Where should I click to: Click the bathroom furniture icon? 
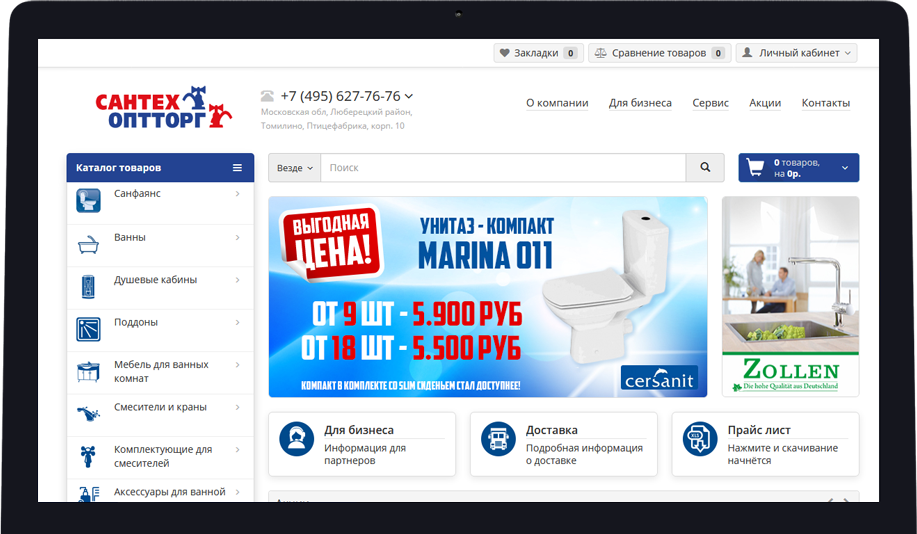coord(88,371)
